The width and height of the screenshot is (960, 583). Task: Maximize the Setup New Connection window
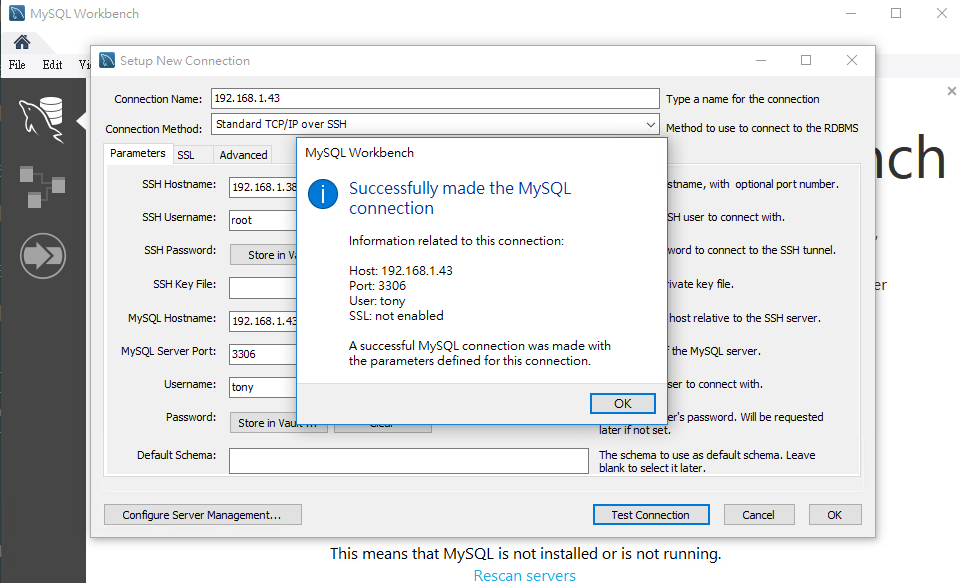coord(806,60)
